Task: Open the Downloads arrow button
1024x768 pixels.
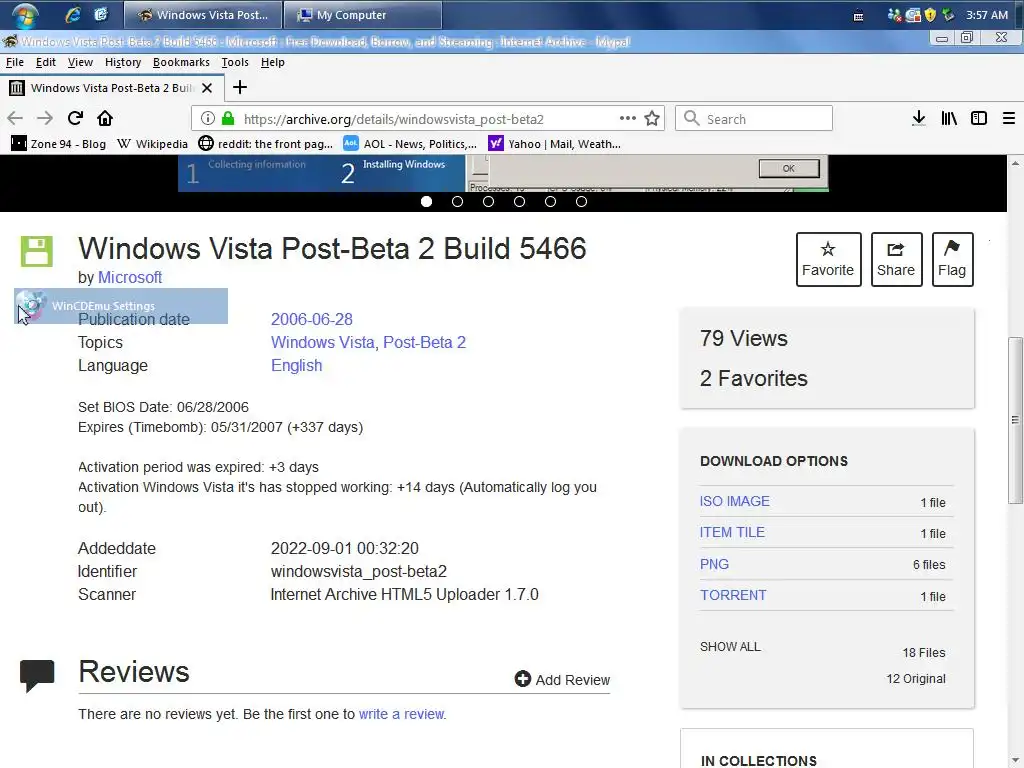Action: [x=919, y=118]
